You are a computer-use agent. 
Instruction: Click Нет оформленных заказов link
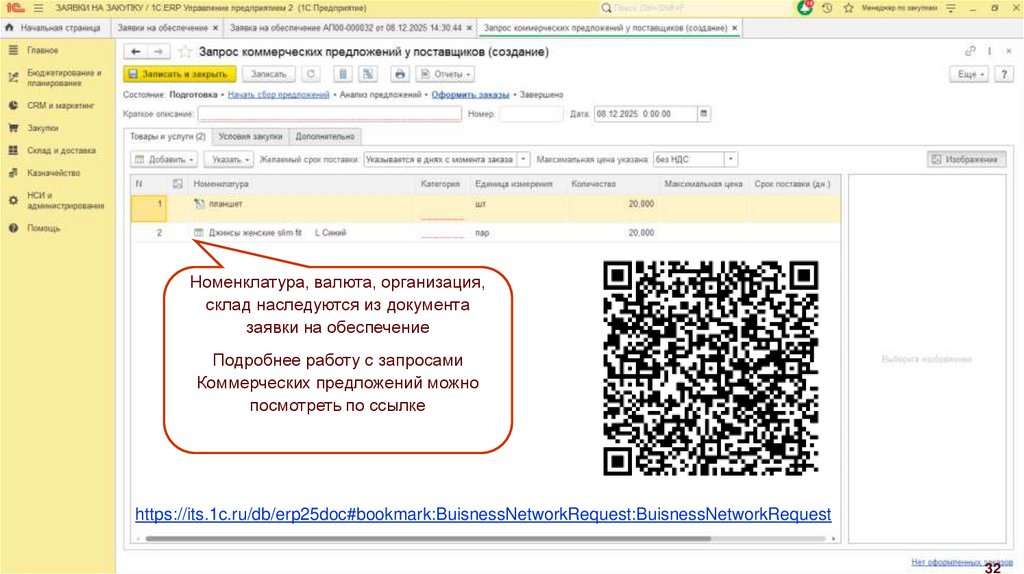coord(962,562)
